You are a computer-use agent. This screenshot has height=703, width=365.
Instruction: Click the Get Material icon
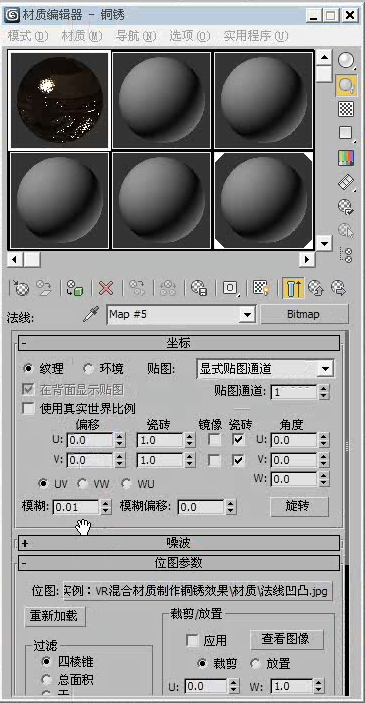pyautogui.click(x=20, y=288)
